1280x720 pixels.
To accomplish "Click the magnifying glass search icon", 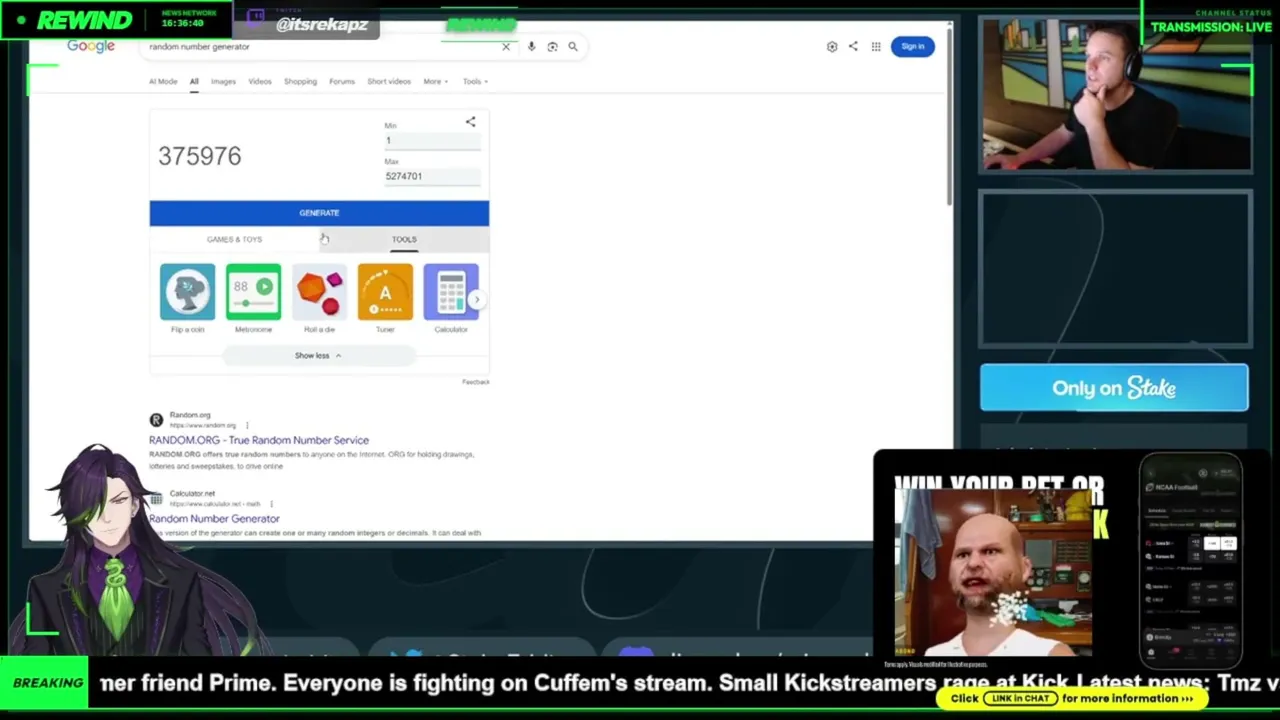I will click(x=573, y=46).
